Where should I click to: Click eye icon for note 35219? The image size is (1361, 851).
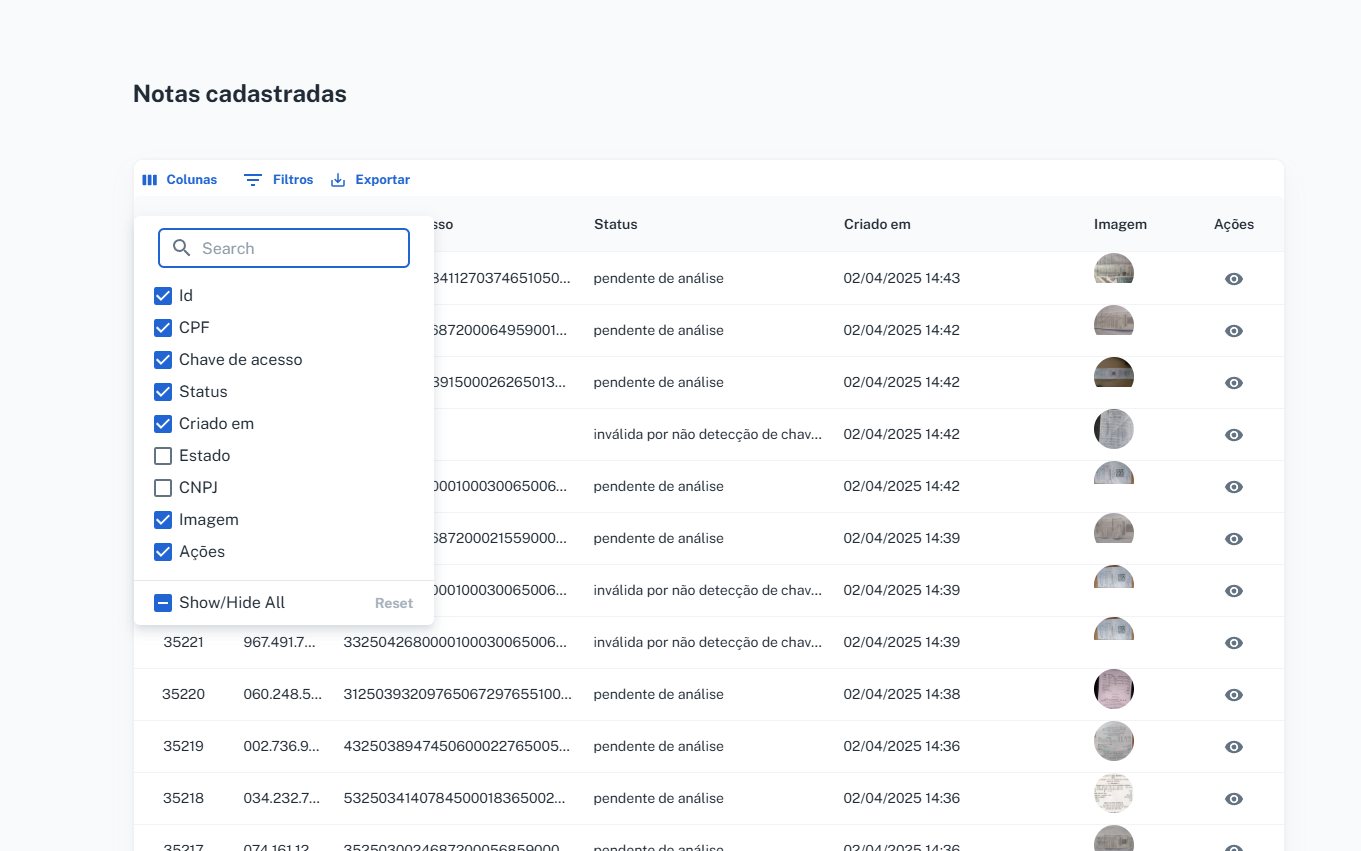(1233, 747)
